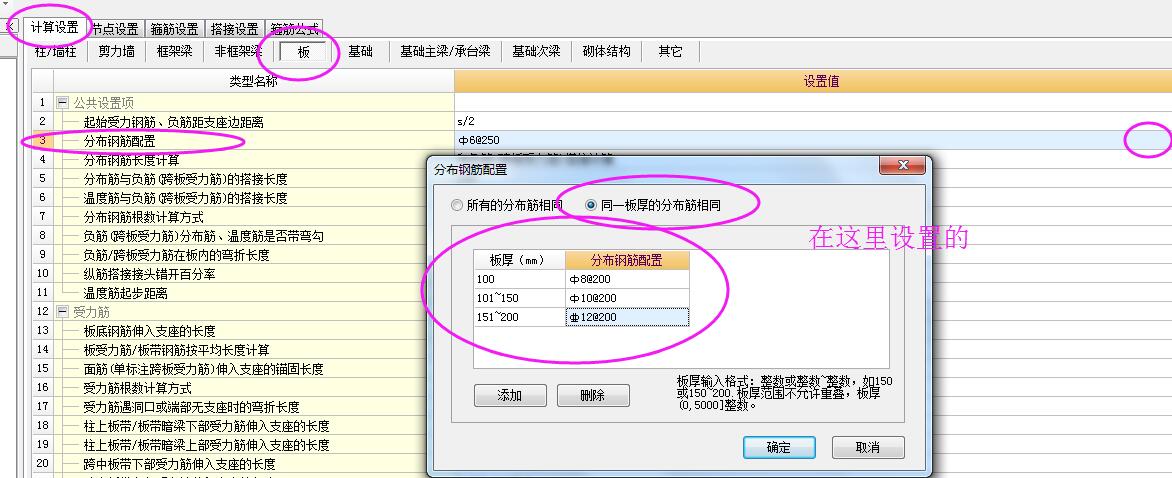The image size is (1172, 478).
Task: Collapse the 受力筋 group
Action: (63, 311)
